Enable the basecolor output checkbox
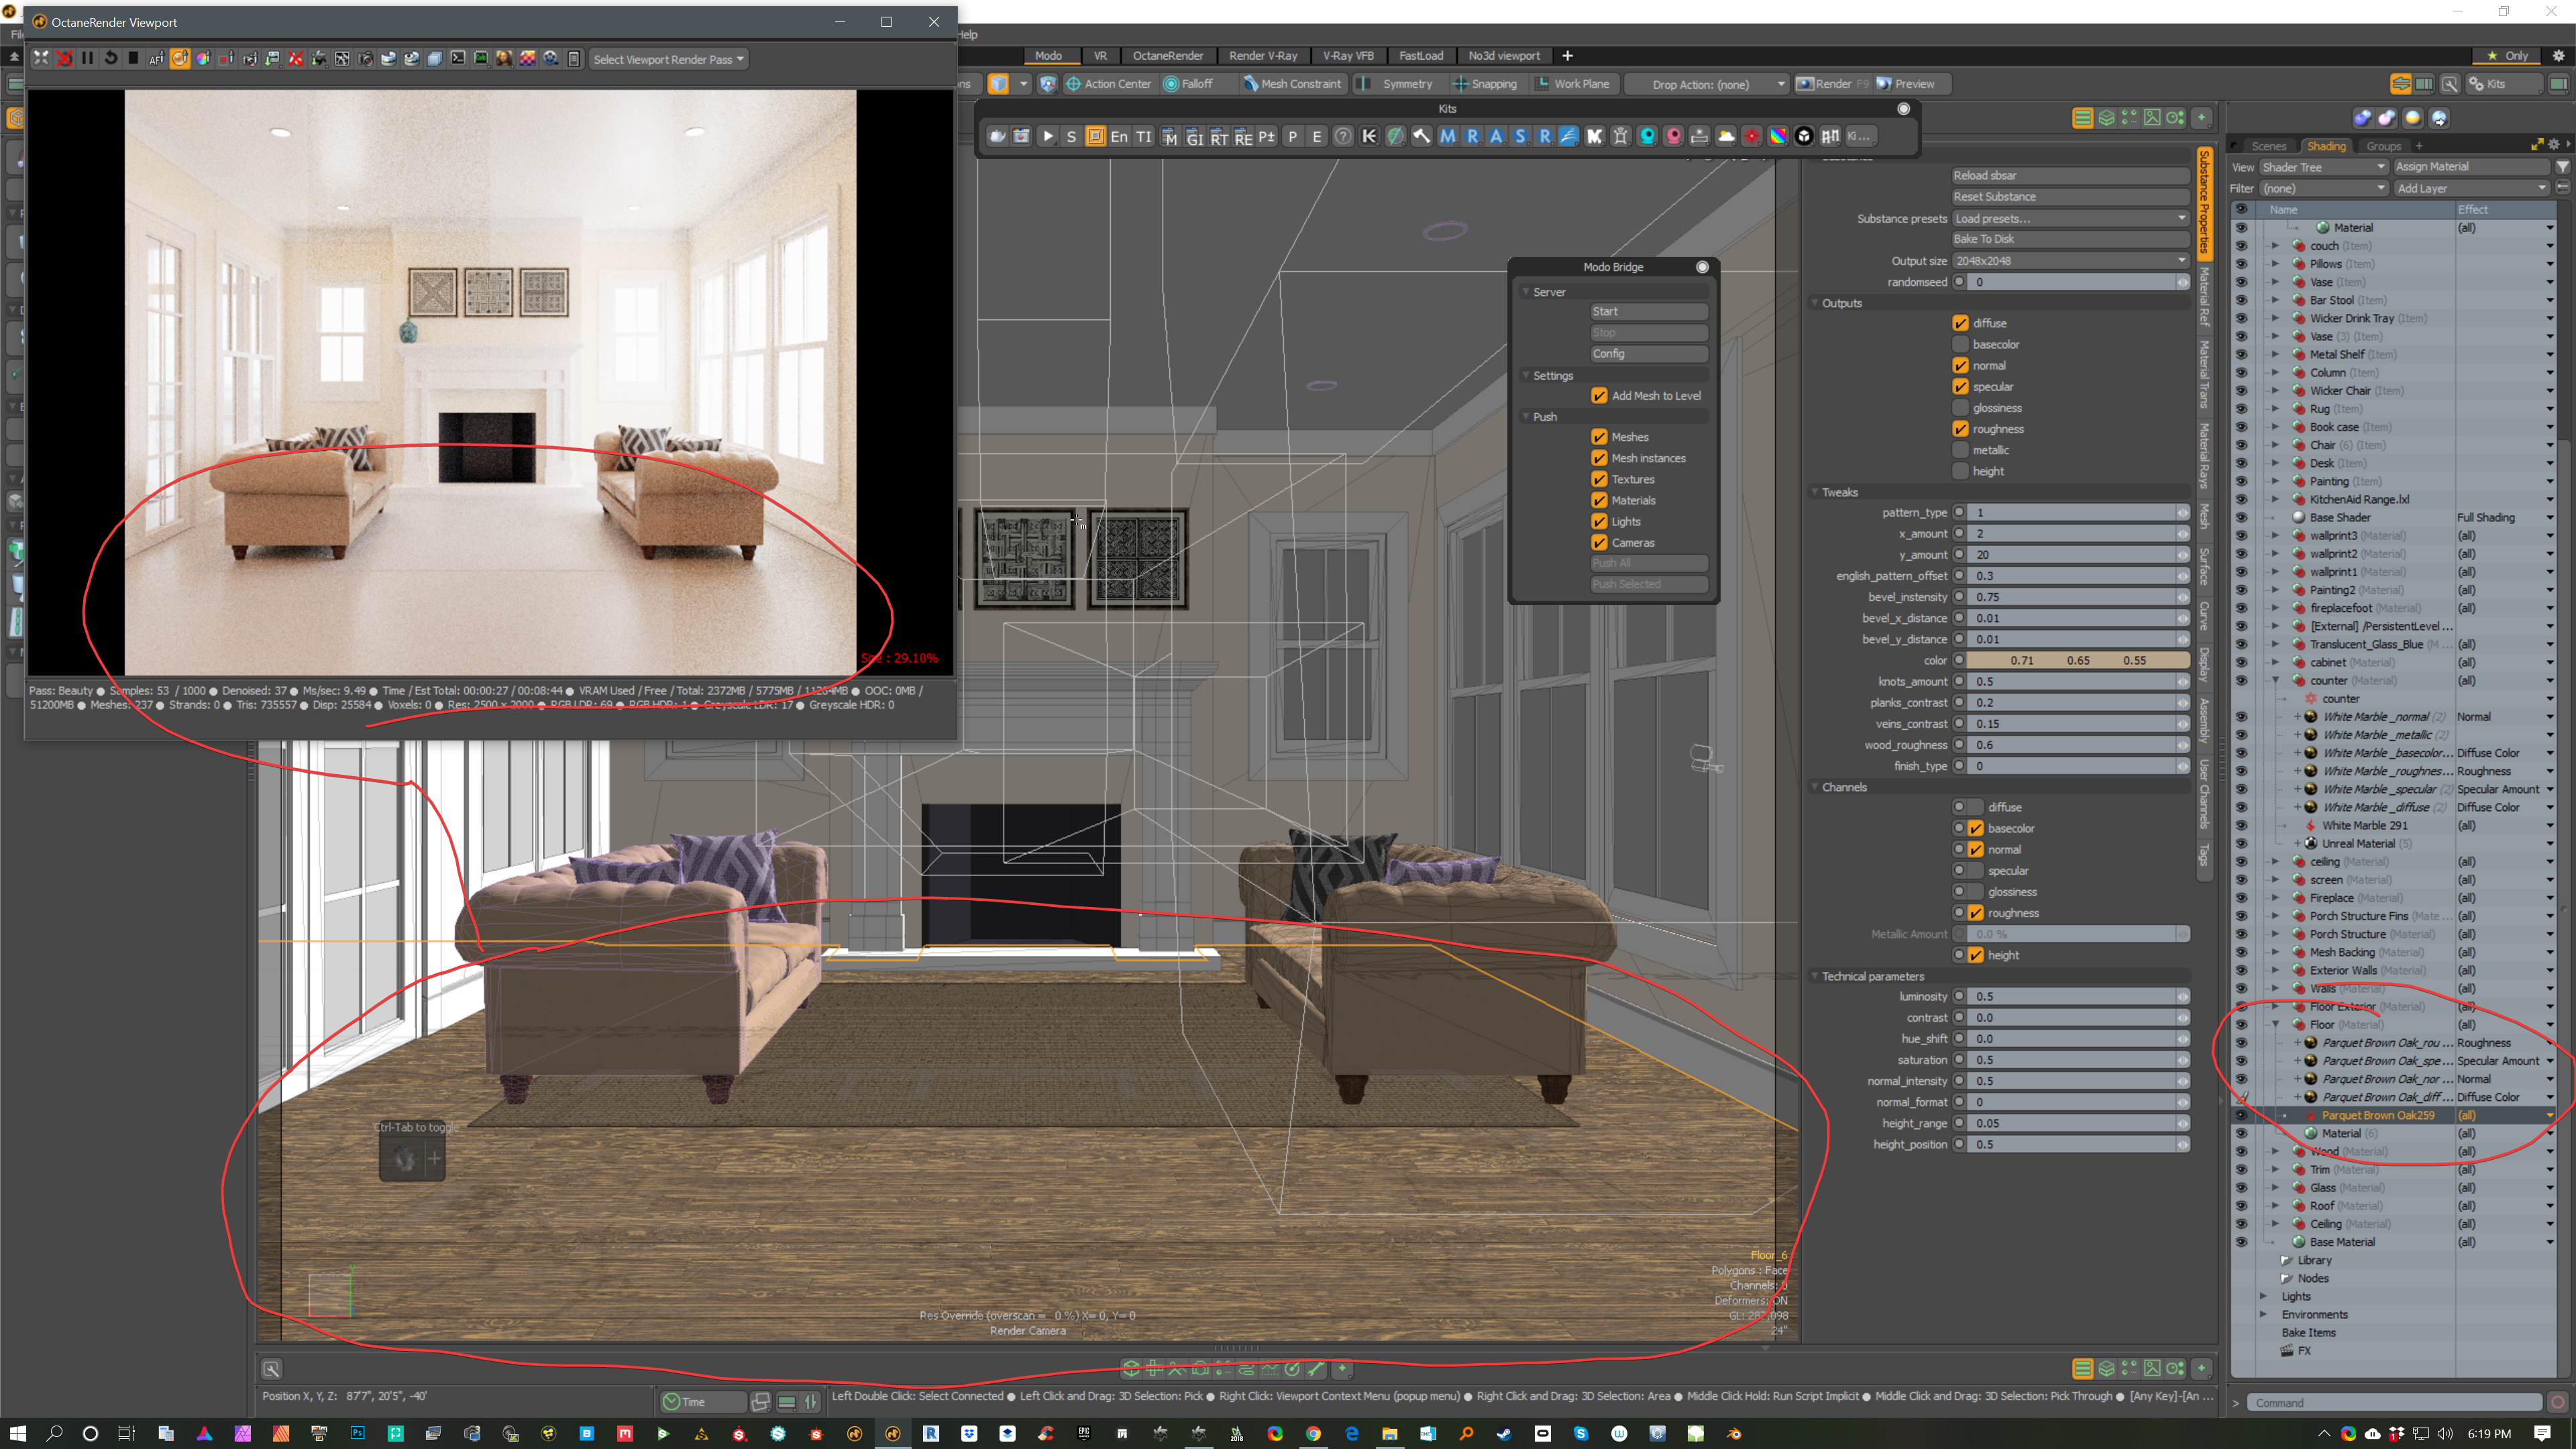This screenshot has height=1449, width=2576. tap(1960, 344)
